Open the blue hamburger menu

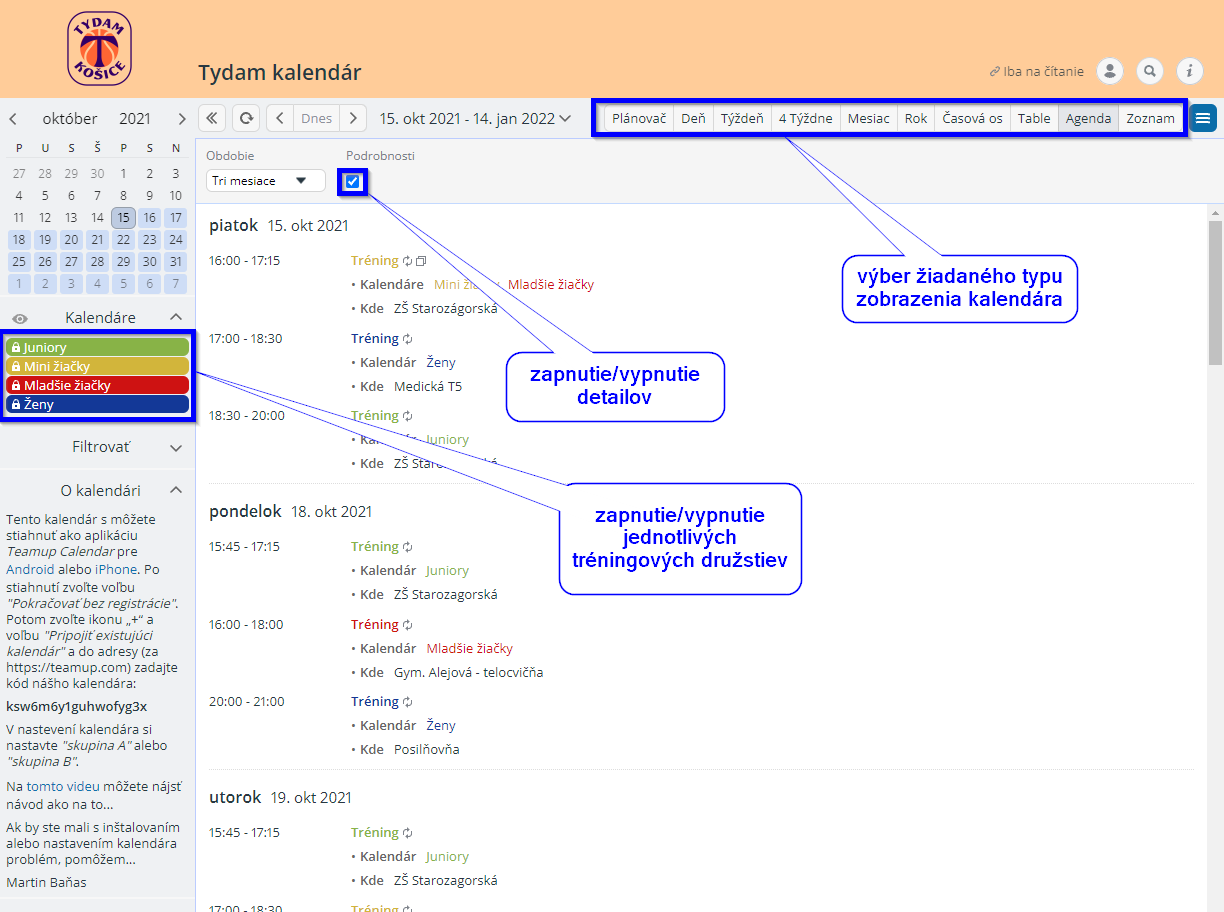coord(1203,118)
